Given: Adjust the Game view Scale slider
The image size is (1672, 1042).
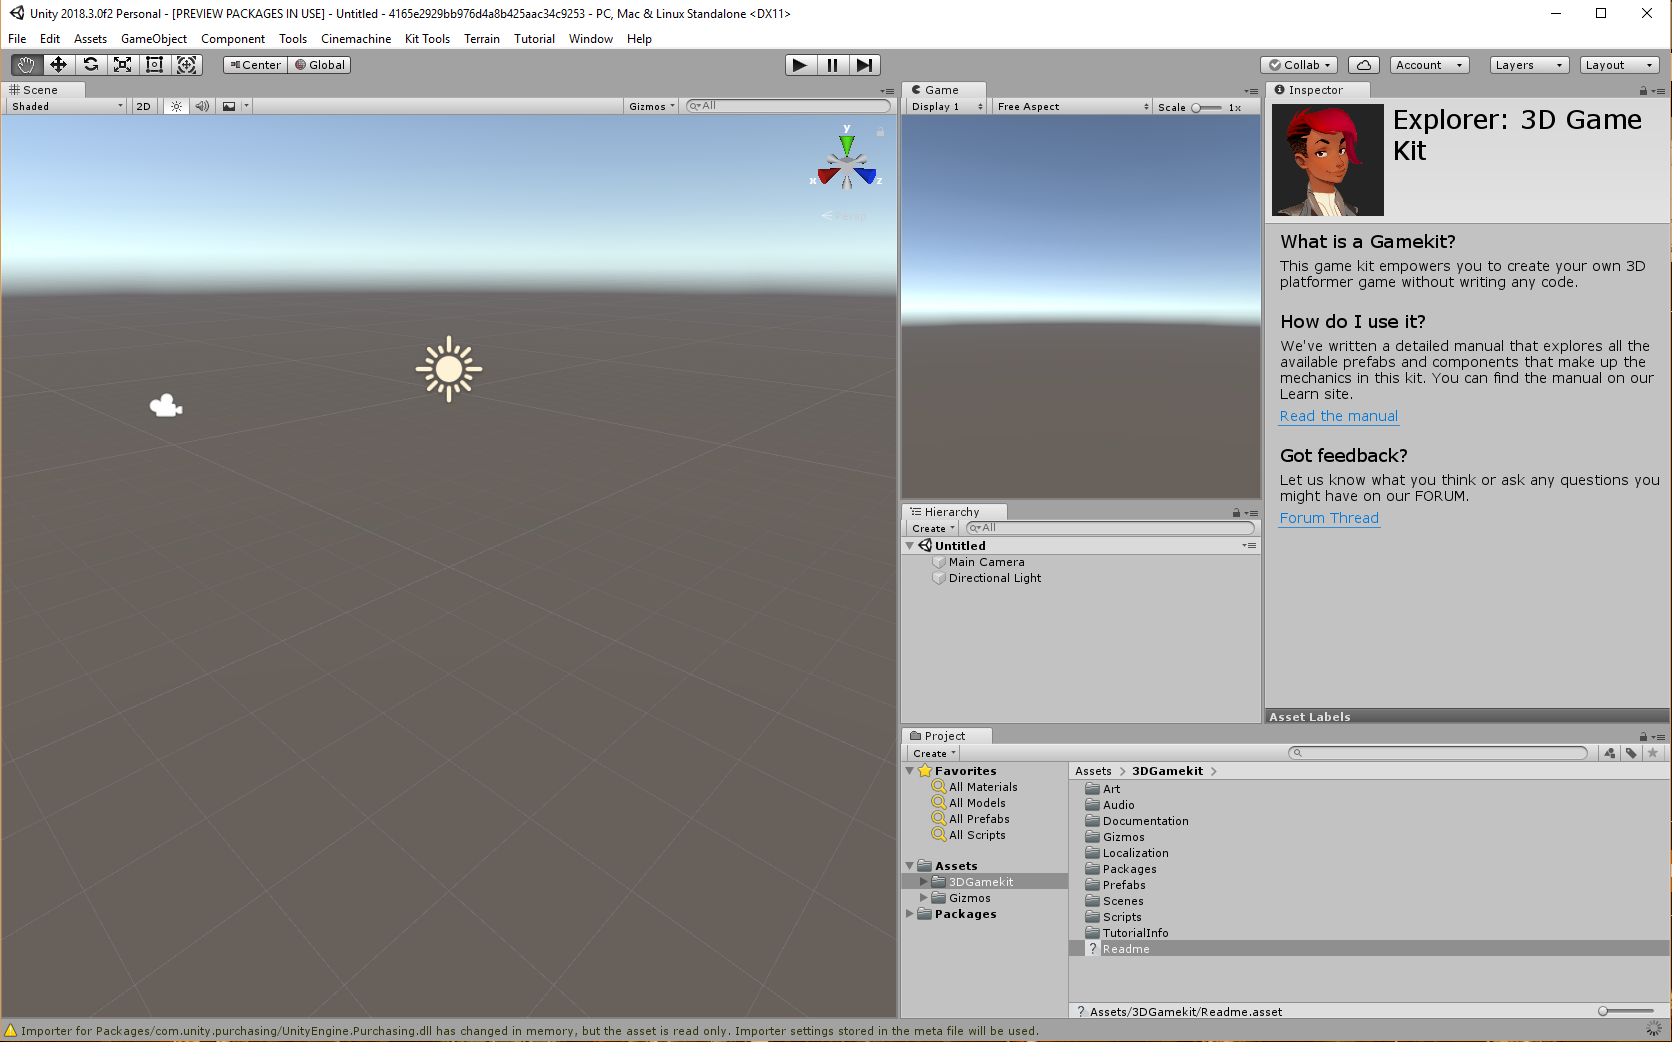Looking at the screenshot, I should pos(1207,107).
